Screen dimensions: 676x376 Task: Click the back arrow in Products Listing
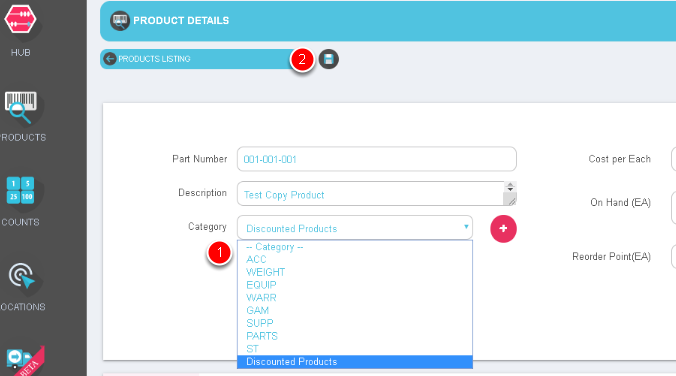pos(110,59)
